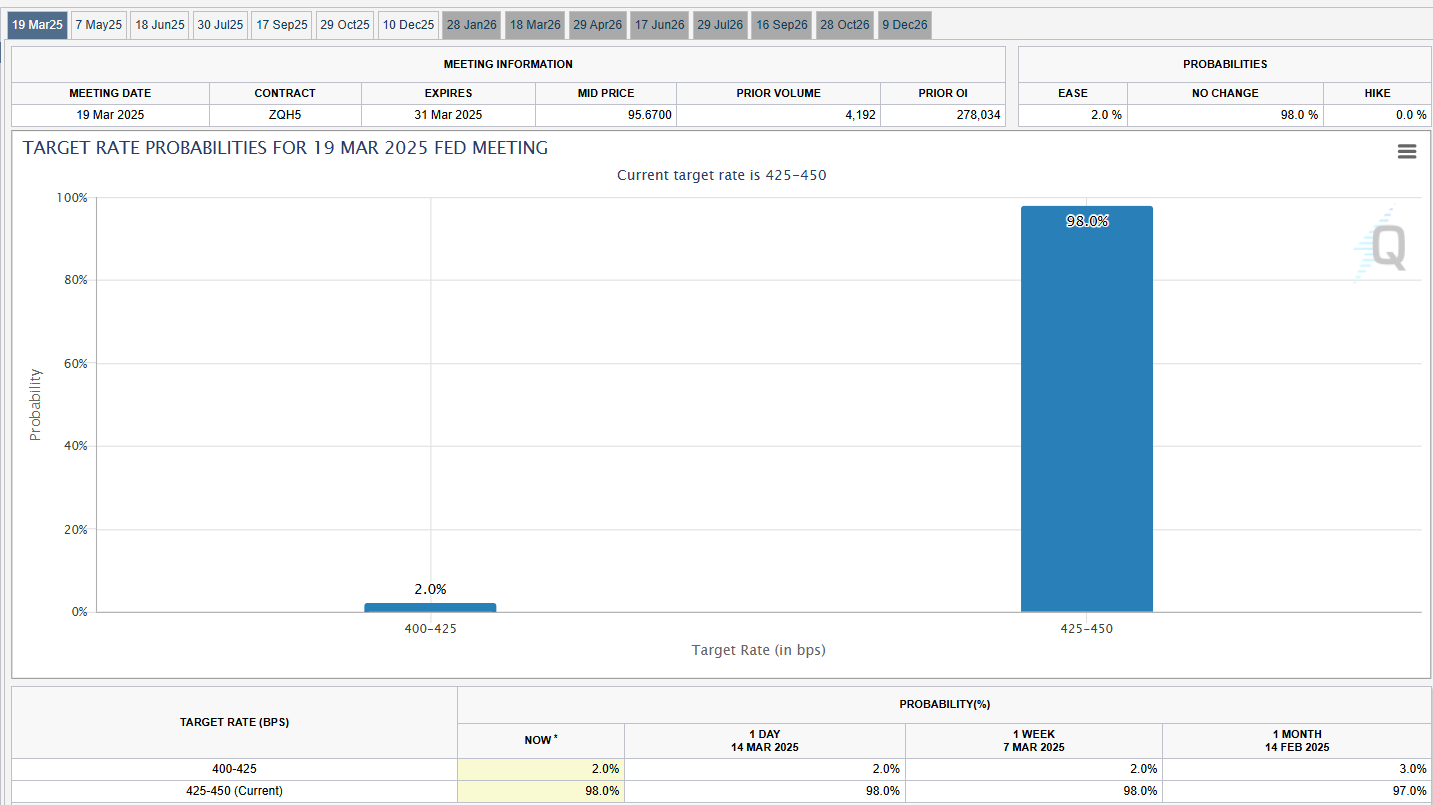Click the 425-450 (Current) row label
Screen dimensions: 1433x805
[234, 791]
